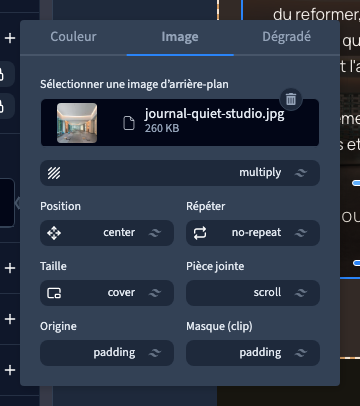Open the Origine dropdown set to padding
360x406 pixels.
[107, 353]
